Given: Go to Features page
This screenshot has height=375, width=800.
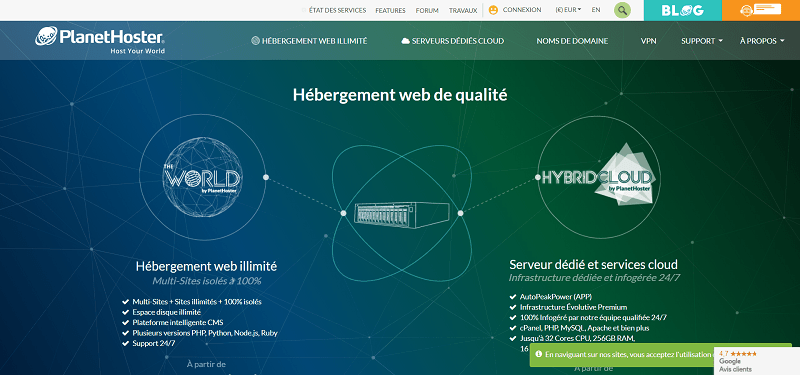Looking at the screenshot, I should tap(390, 10).
